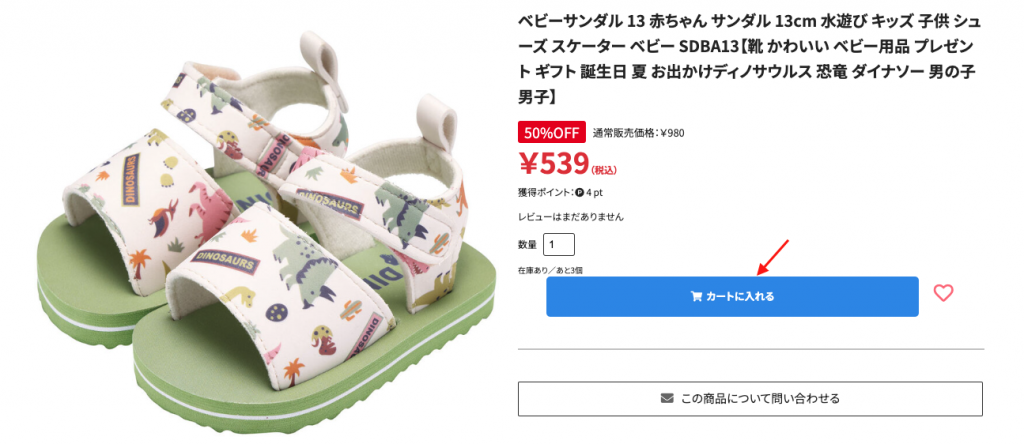Click the shopping cart icon in blue button

696,297
